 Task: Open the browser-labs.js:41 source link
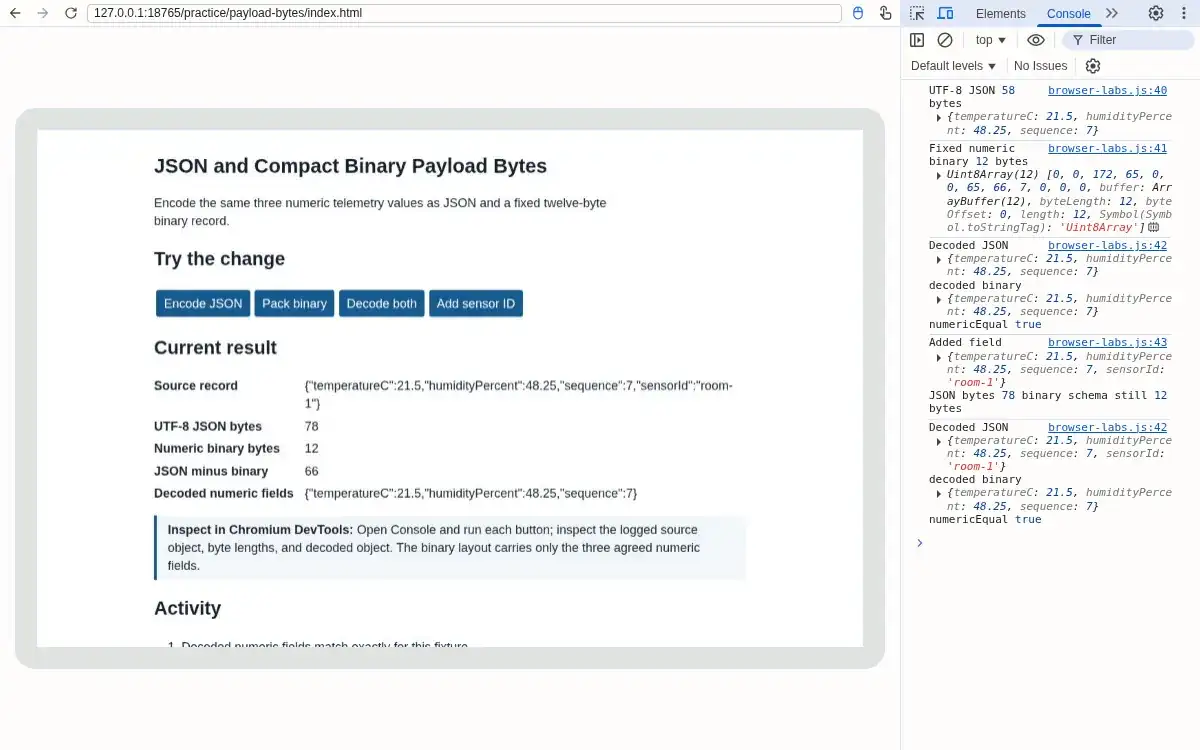tap(1107, 149)
